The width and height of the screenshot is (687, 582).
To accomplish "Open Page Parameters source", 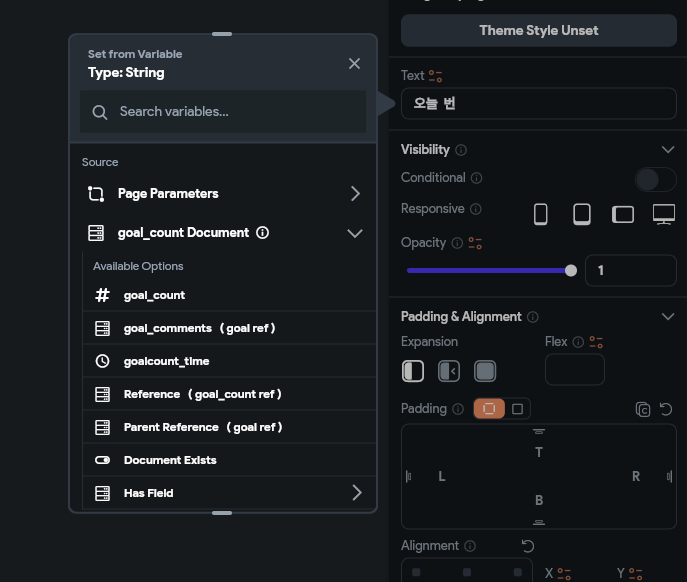I will pyautogui.click(x=223, y=193).
